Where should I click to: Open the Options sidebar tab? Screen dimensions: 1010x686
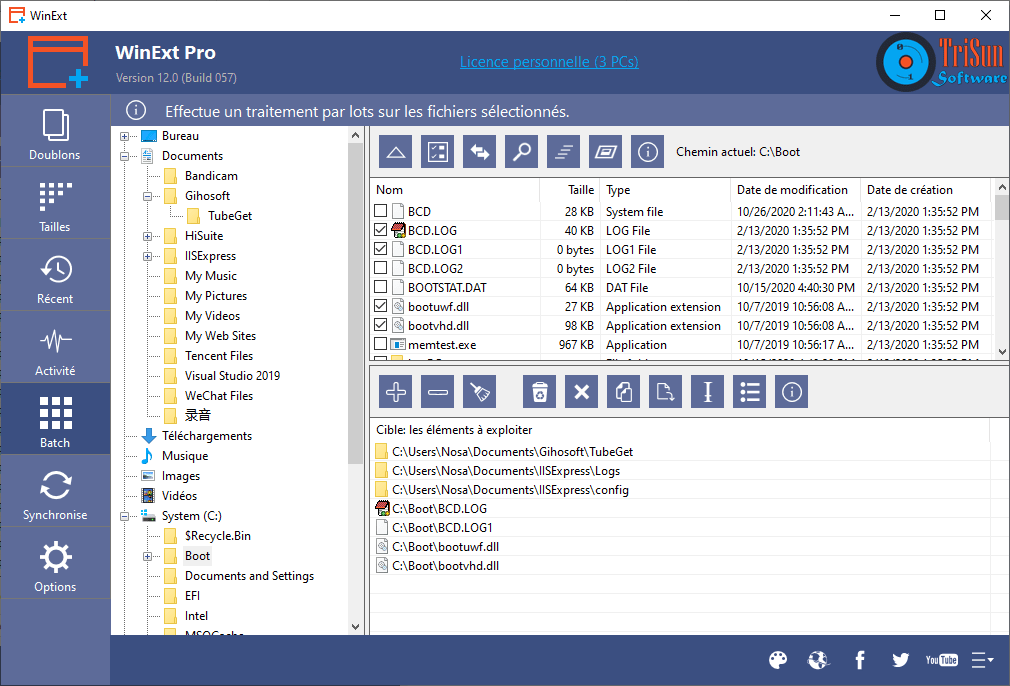[55, 564]
